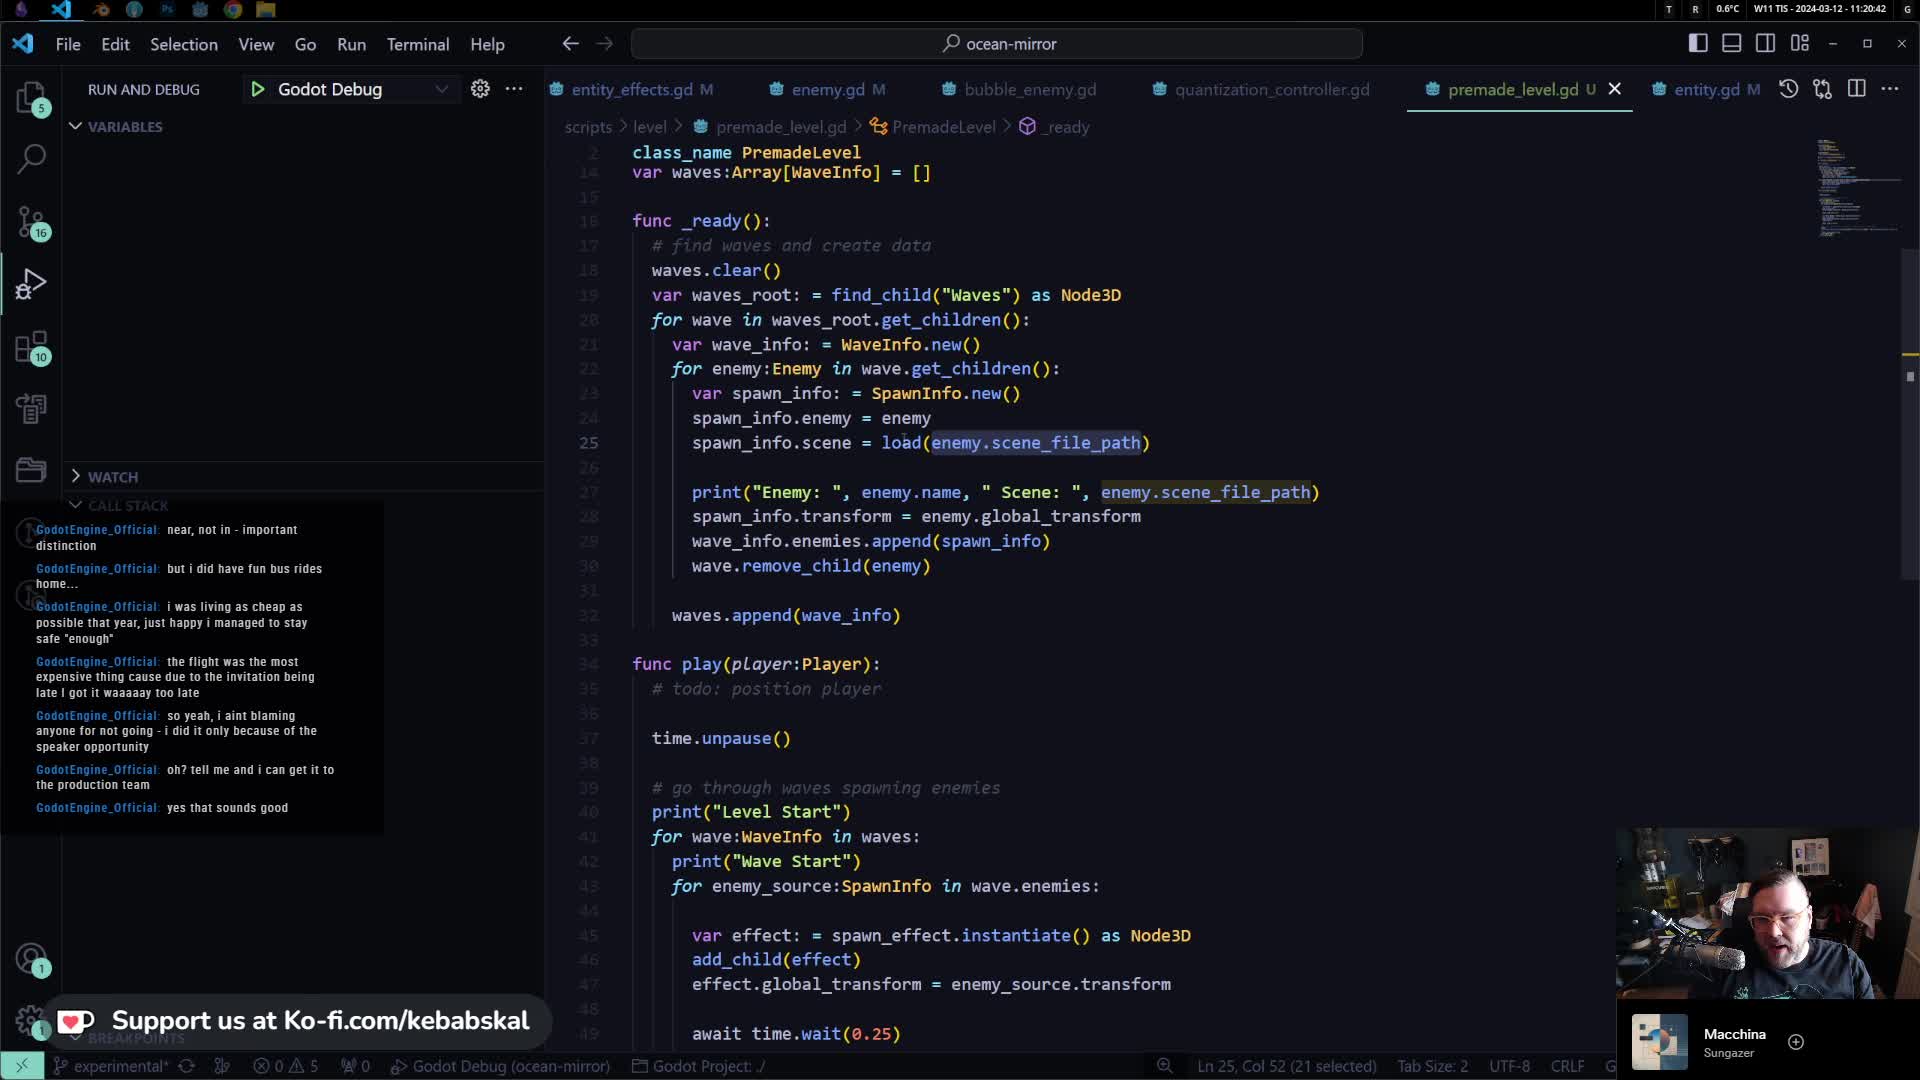The width and height of the screenshot is (1920, 1080).
Task: Open Run and Debug more actions menu
Action: point(514,89)
